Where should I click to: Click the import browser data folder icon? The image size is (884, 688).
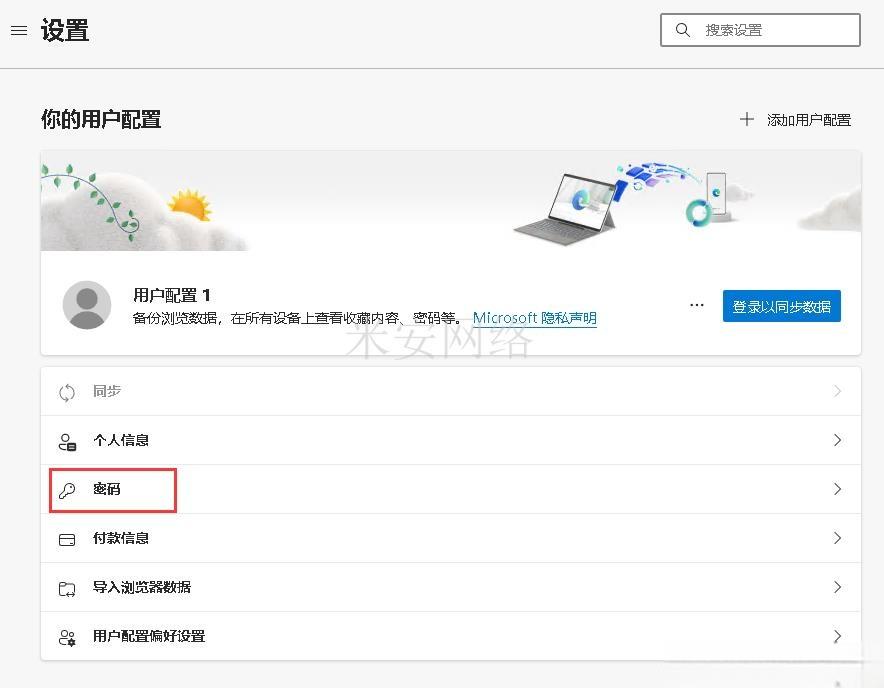[67, 588]
